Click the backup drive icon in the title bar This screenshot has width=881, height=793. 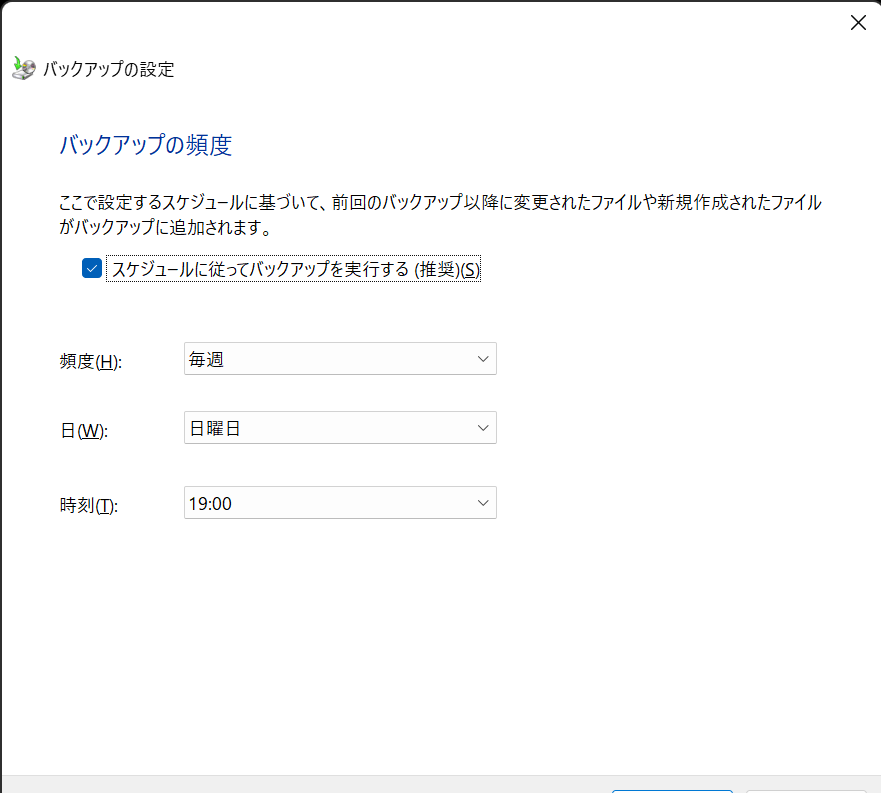pyautogui.click(x=23, y=68)
